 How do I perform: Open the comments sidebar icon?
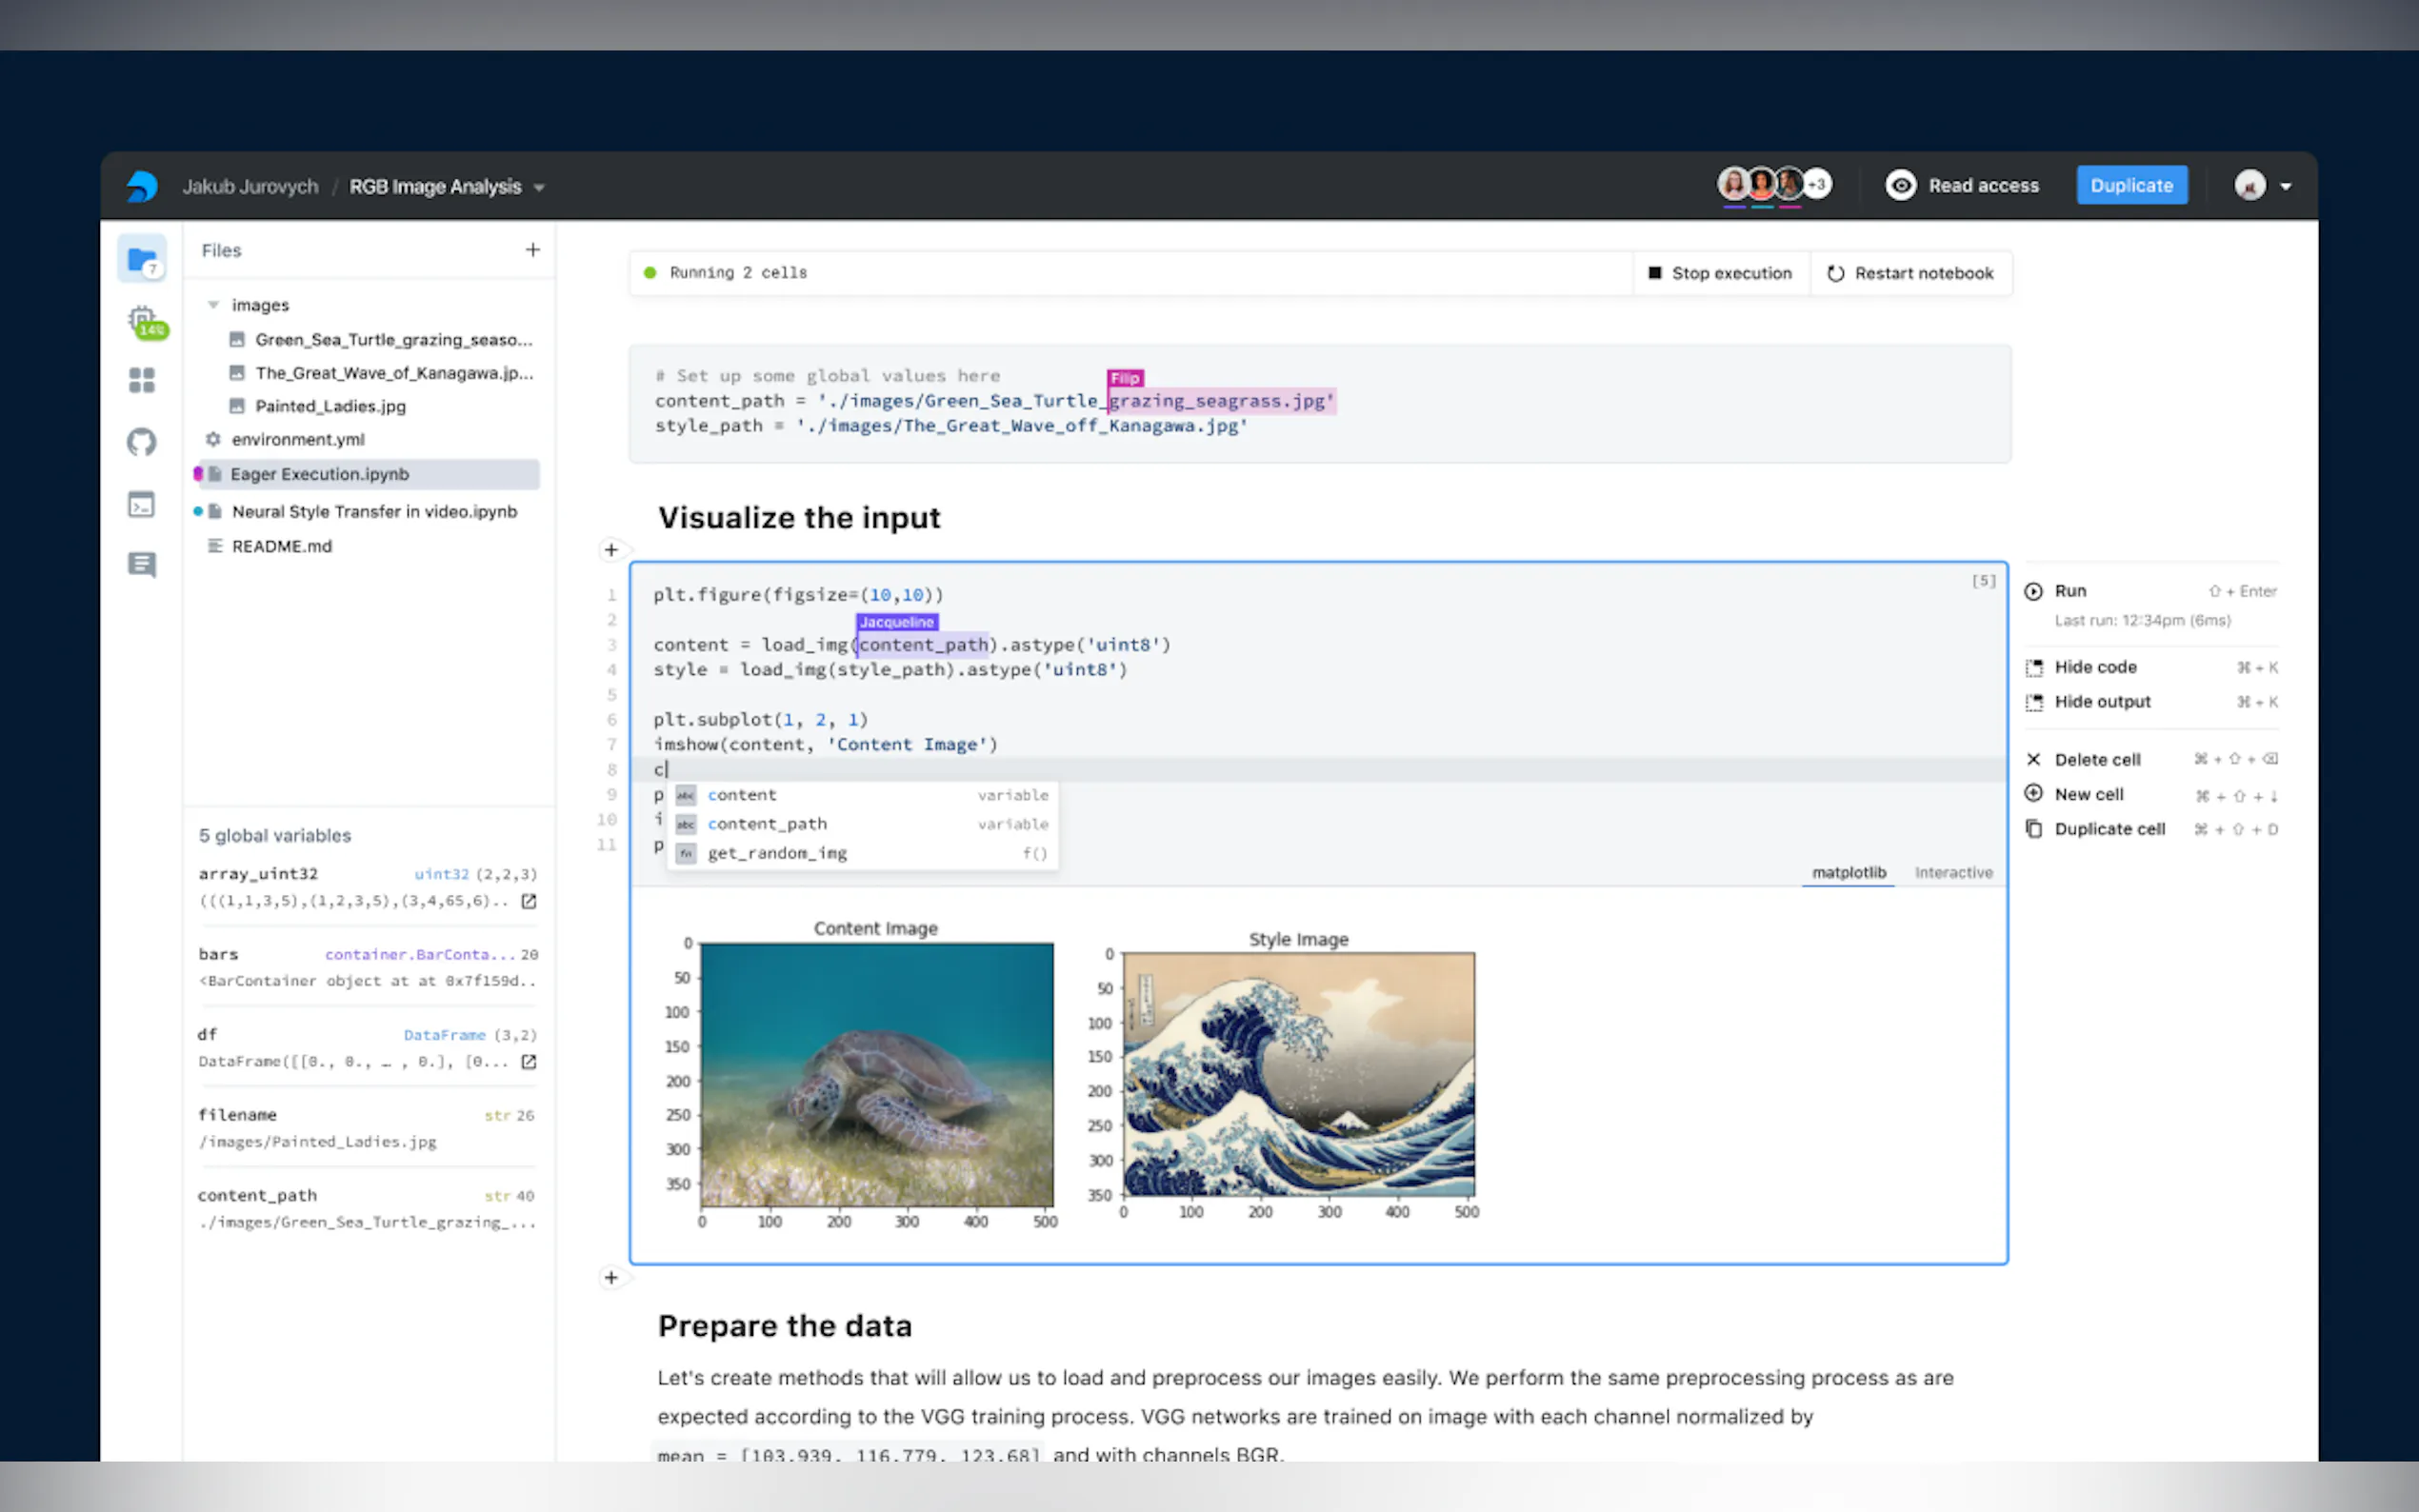[142, 565]
